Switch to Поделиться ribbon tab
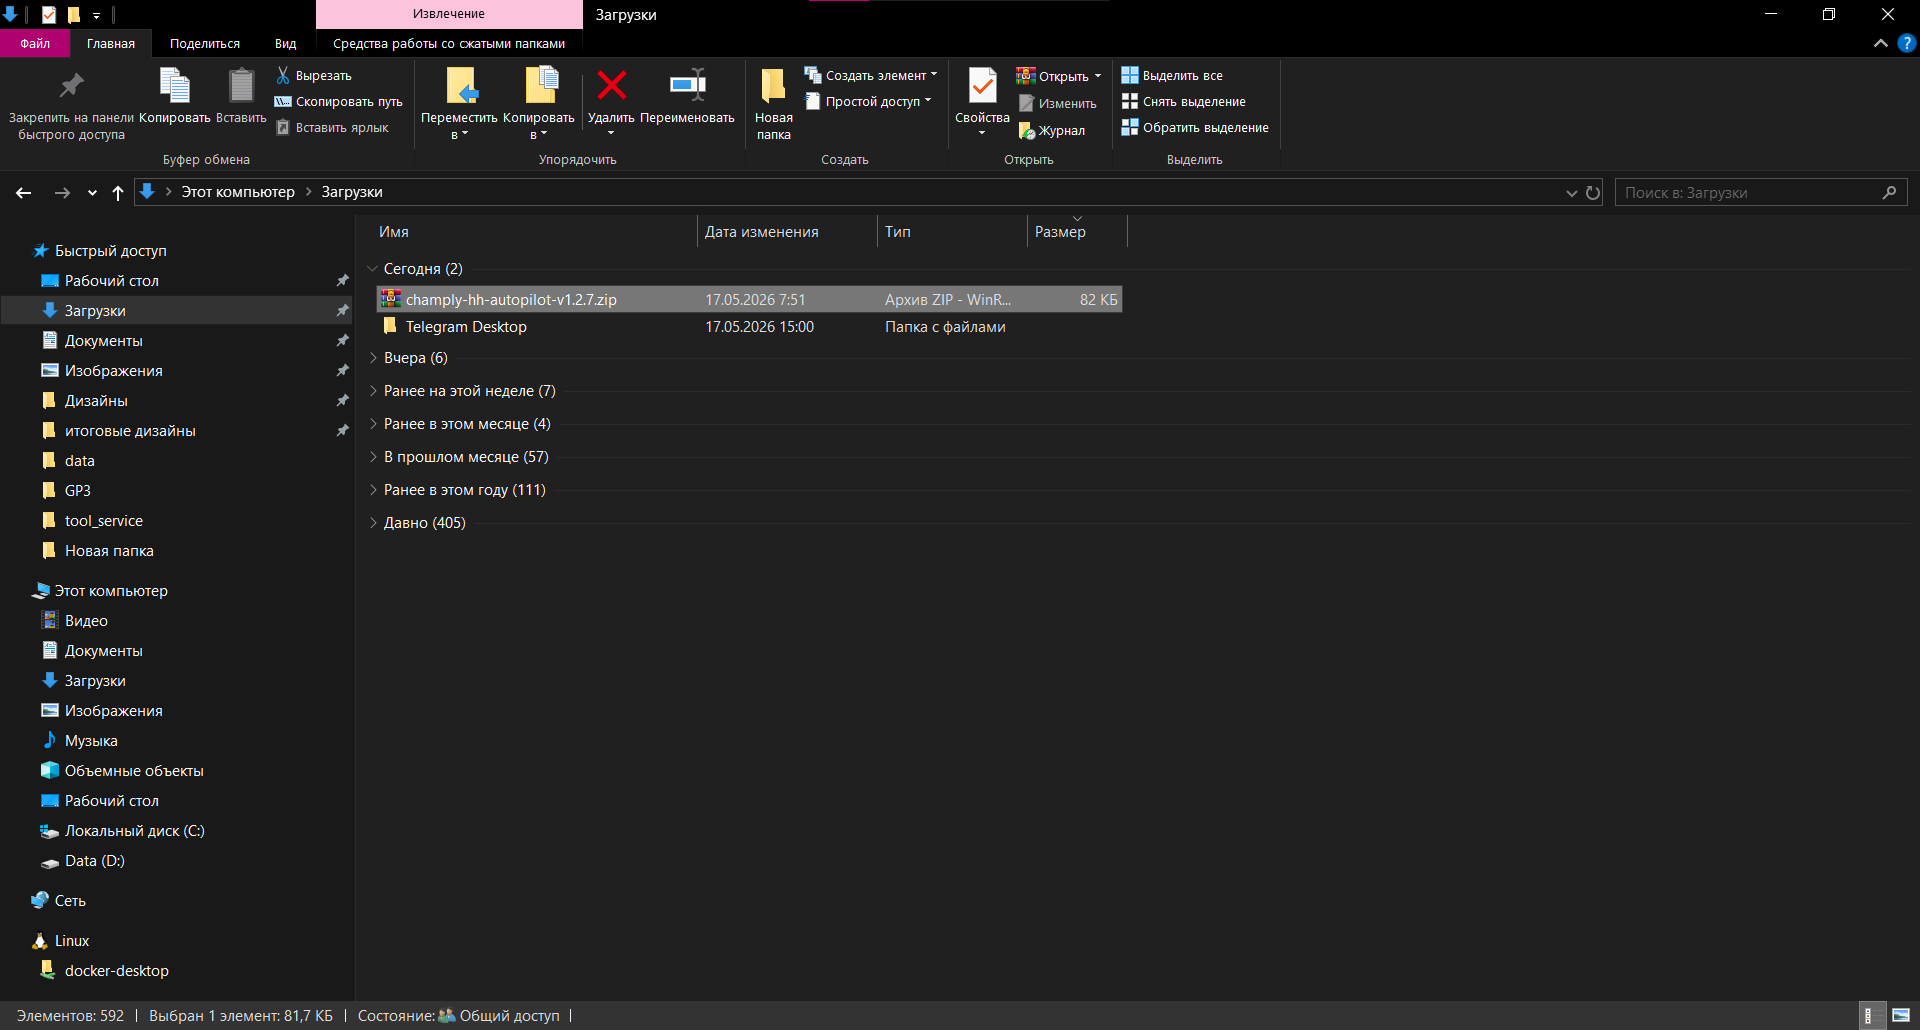The height and width of the screenshot is (1030, 1920). point(205,44)
